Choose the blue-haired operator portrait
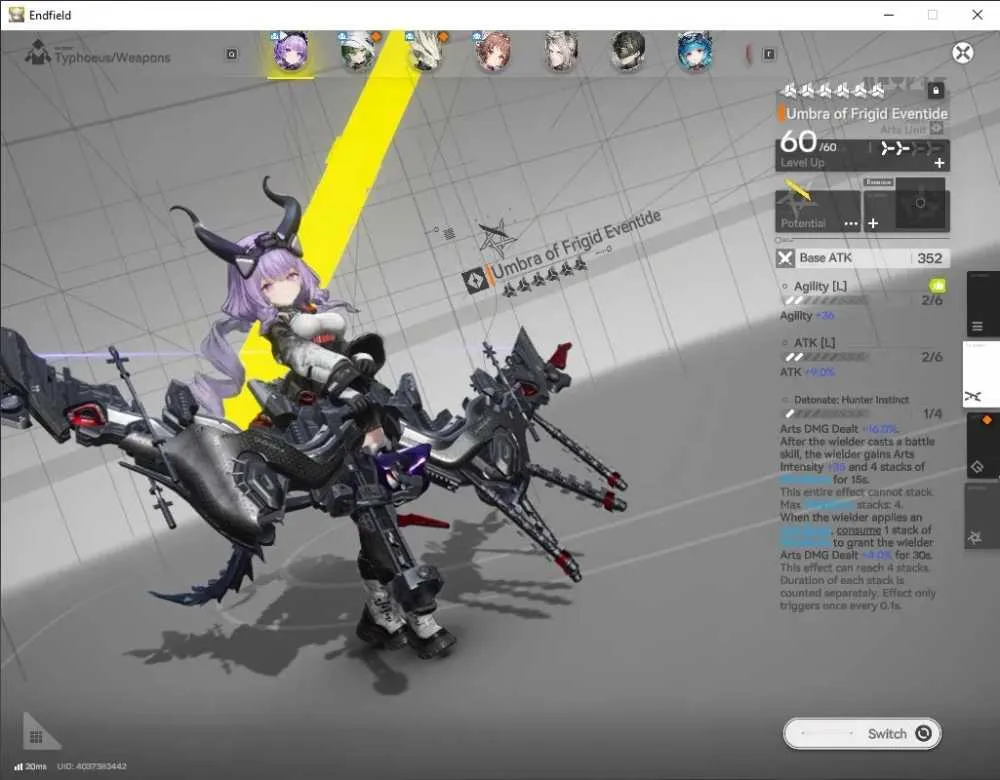 (x=695, y=51)
